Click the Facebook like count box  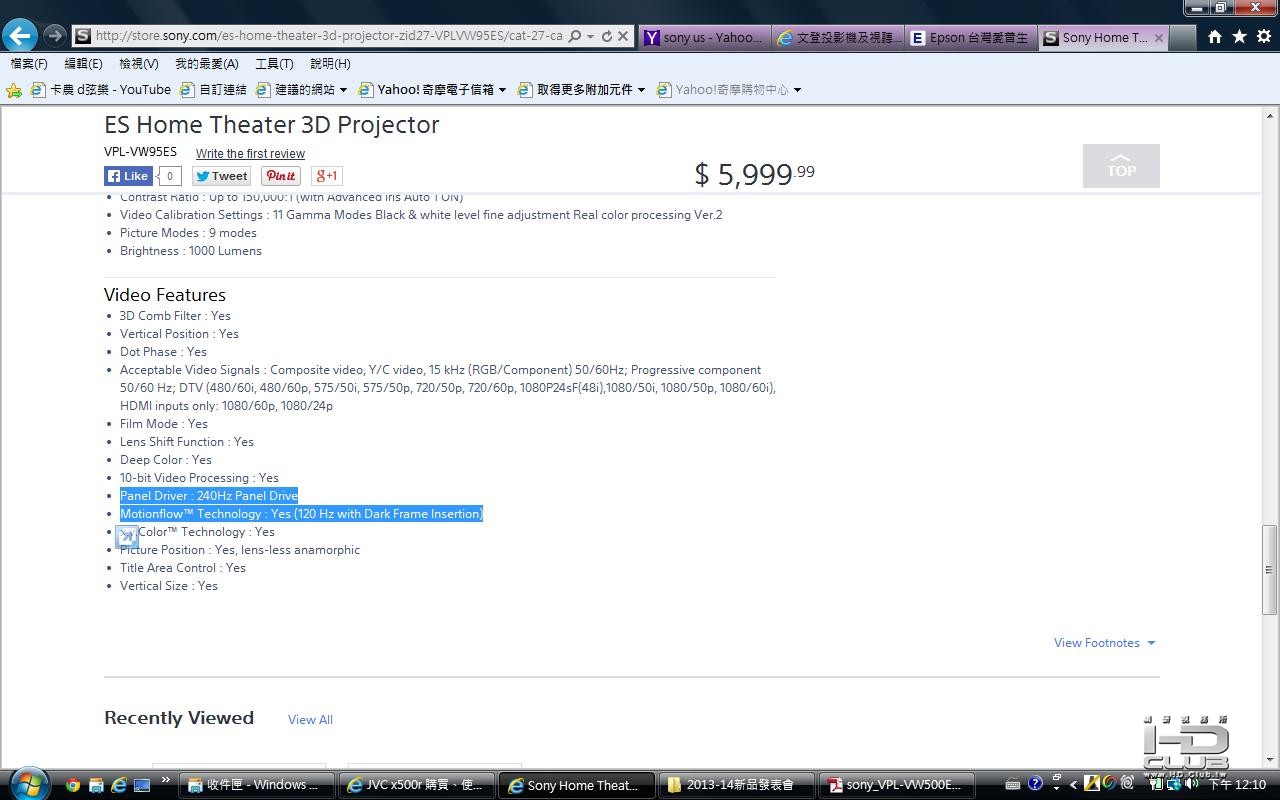[x=169, y=176]
